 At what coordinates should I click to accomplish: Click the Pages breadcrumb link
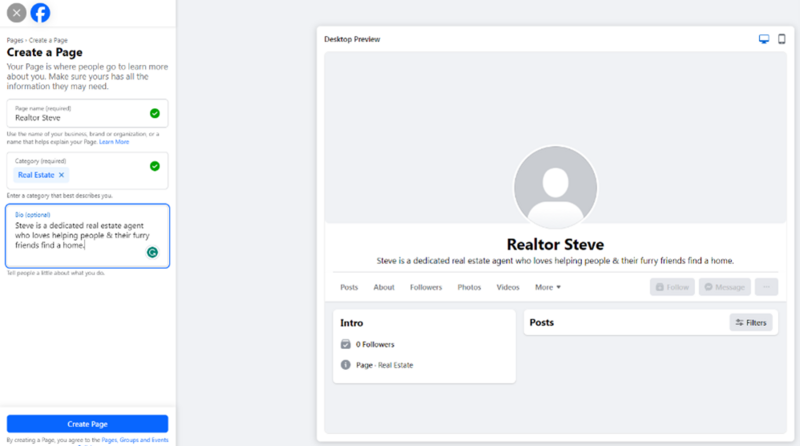coord(15,40)
